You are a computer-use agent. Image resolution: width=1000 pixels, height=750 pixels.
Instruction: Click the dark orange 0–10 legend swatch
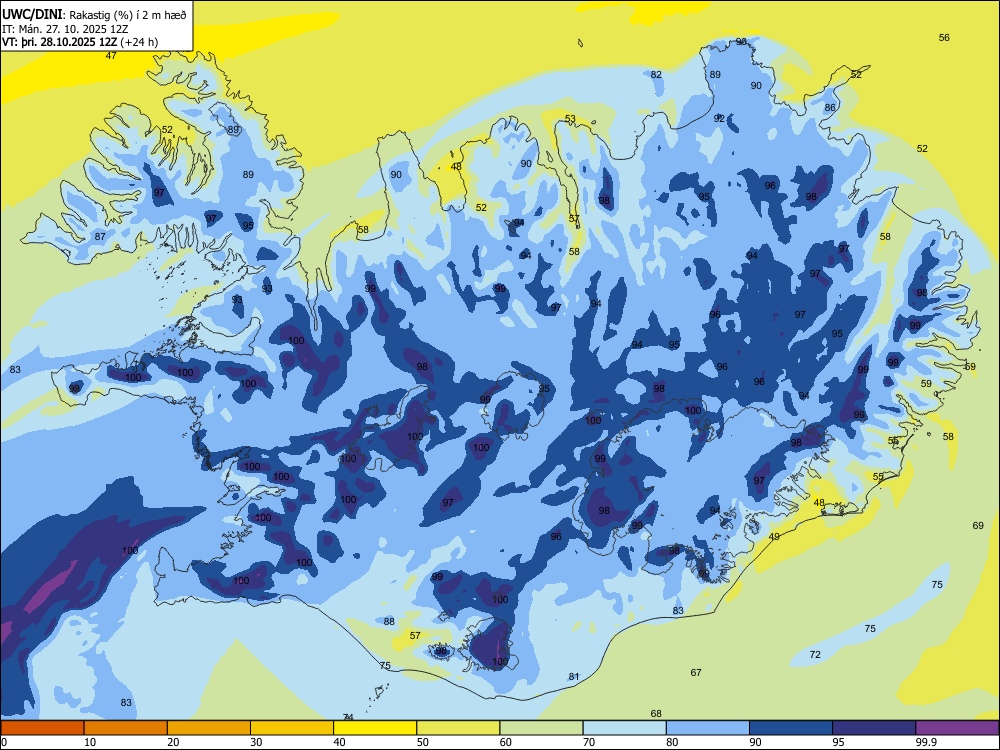click(42, 728)
